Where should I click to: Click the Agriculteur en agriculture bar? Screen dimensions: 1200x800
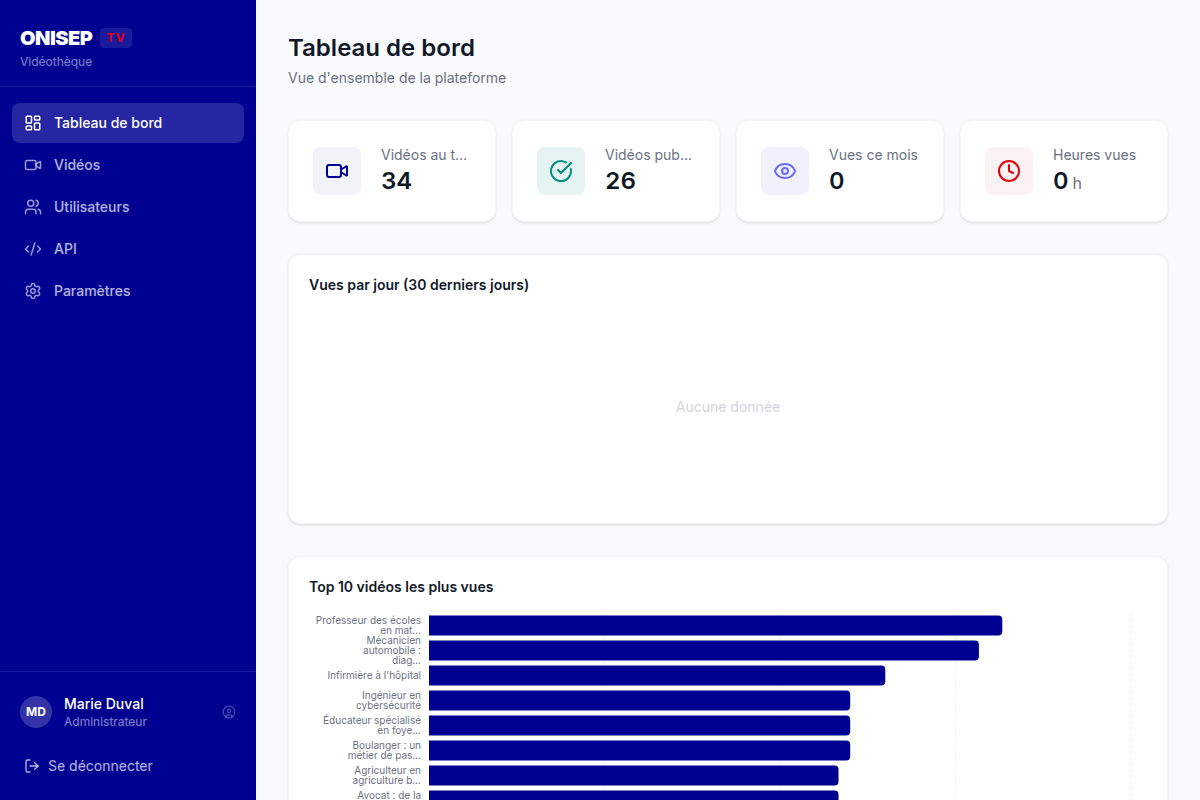(x=633, y=775)
